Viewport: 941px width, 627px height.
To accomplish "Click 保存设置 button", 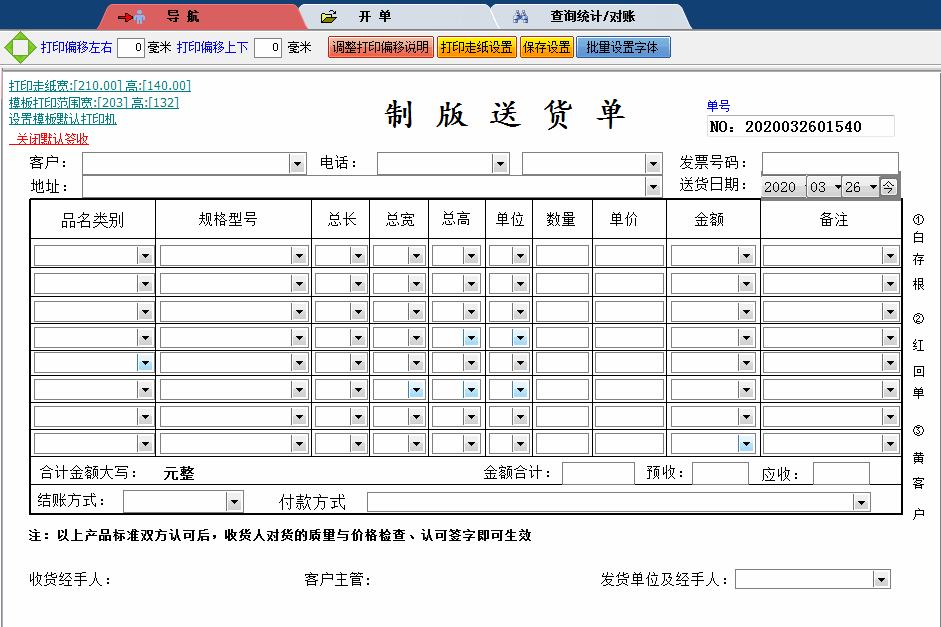I will pos(547,46).
